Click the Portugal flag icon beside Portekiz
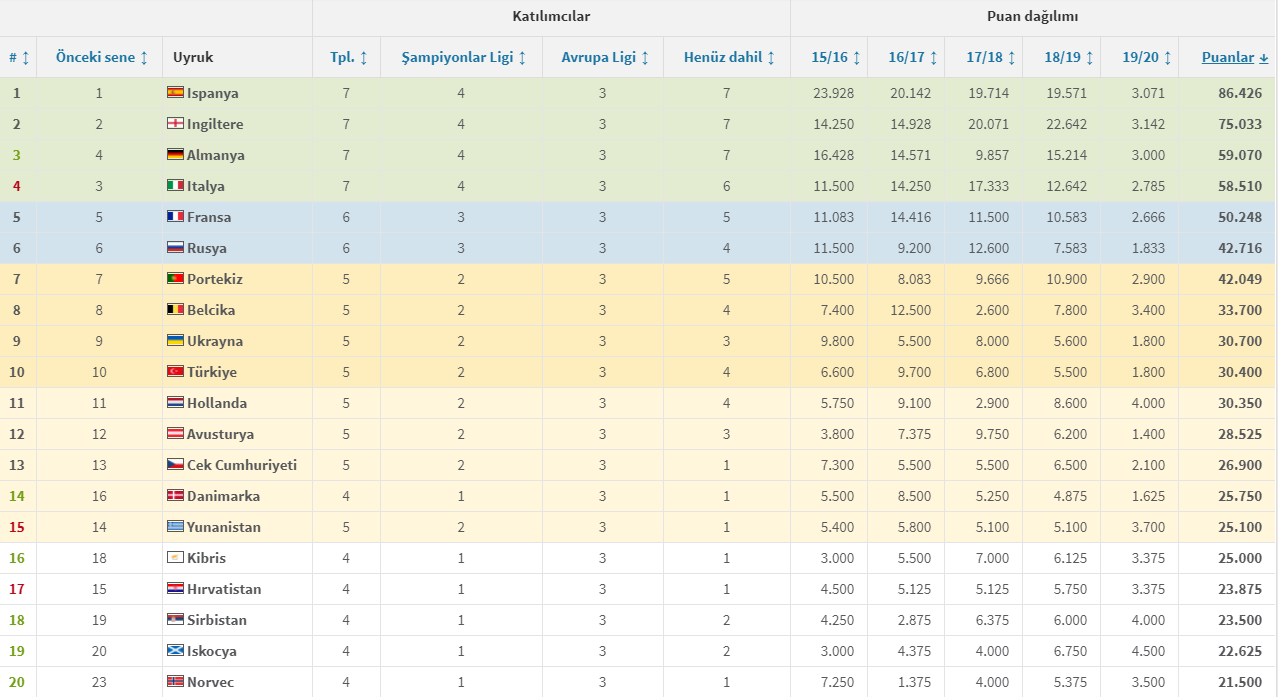The width and height of the screenshot is (1278, 697). pos(174,279)
